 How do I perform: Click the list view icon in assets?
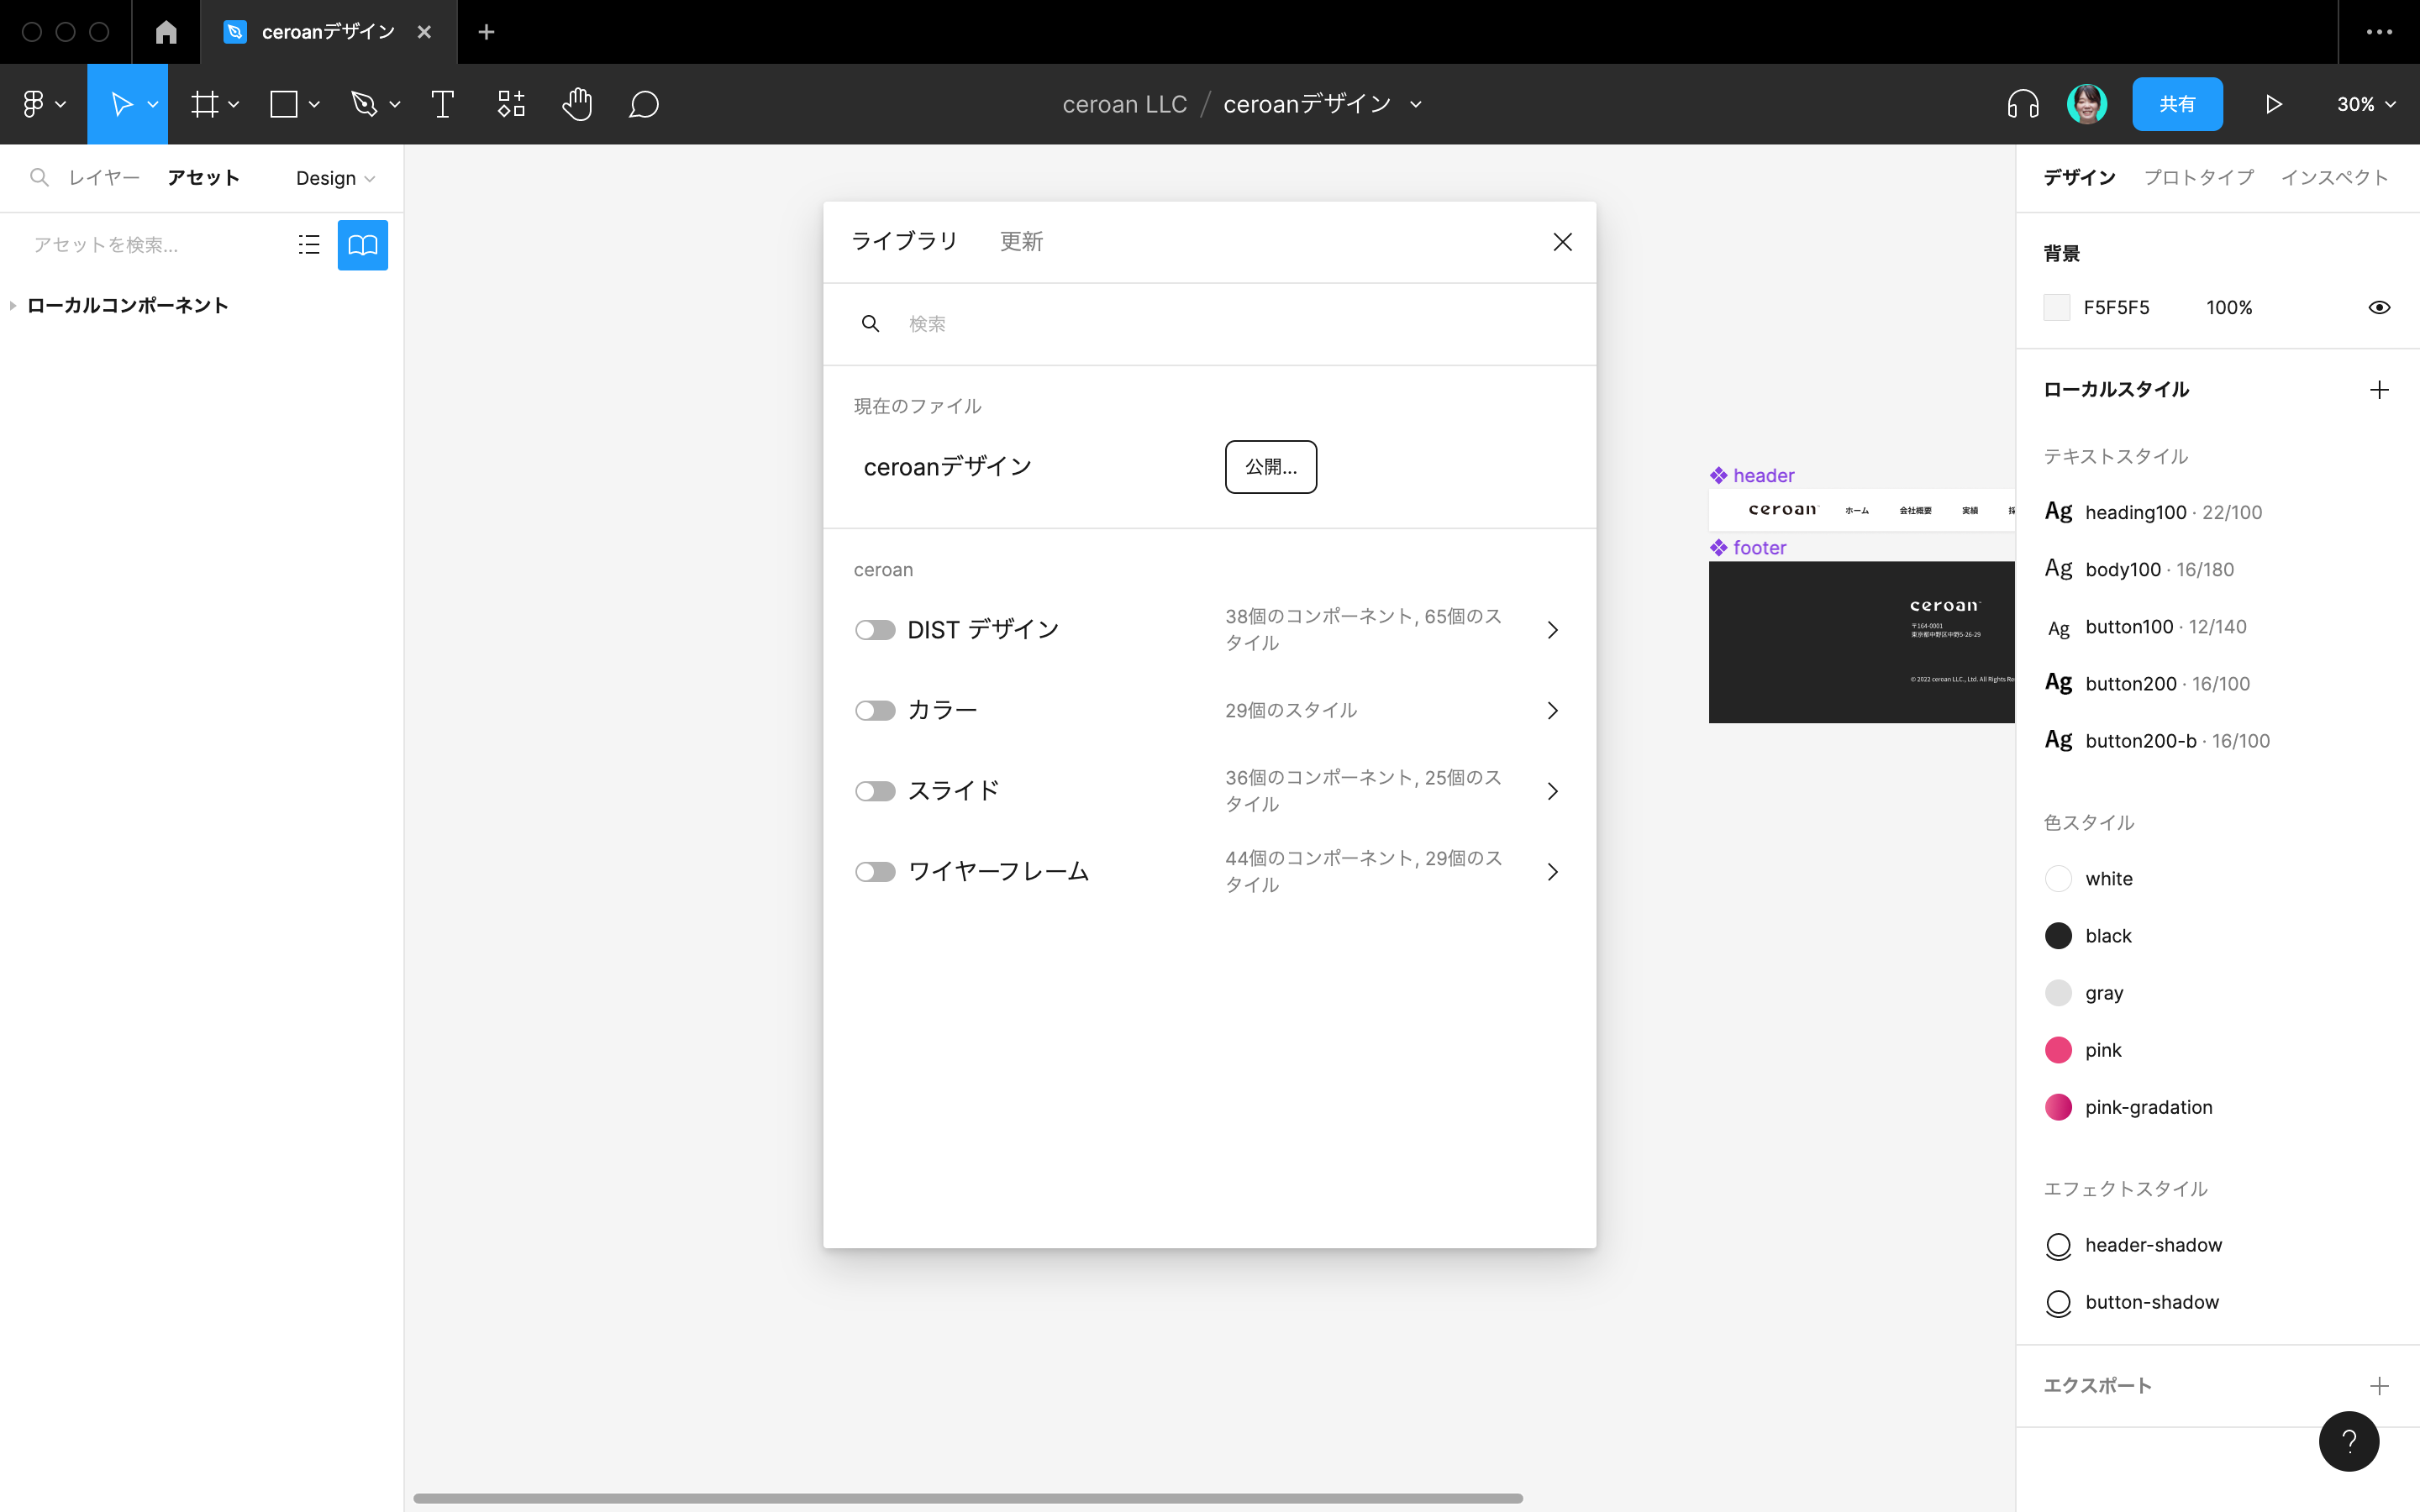coord(308,244)
